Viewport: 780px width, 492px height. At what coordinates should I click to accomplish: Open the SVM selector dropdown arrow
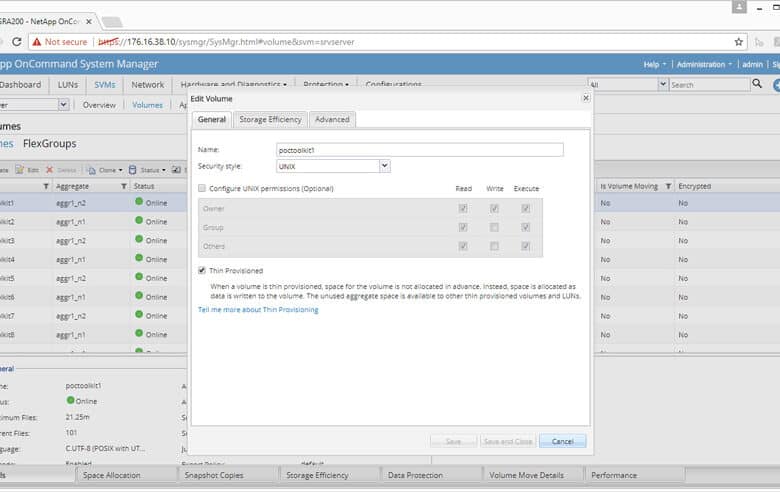(63, 104)
